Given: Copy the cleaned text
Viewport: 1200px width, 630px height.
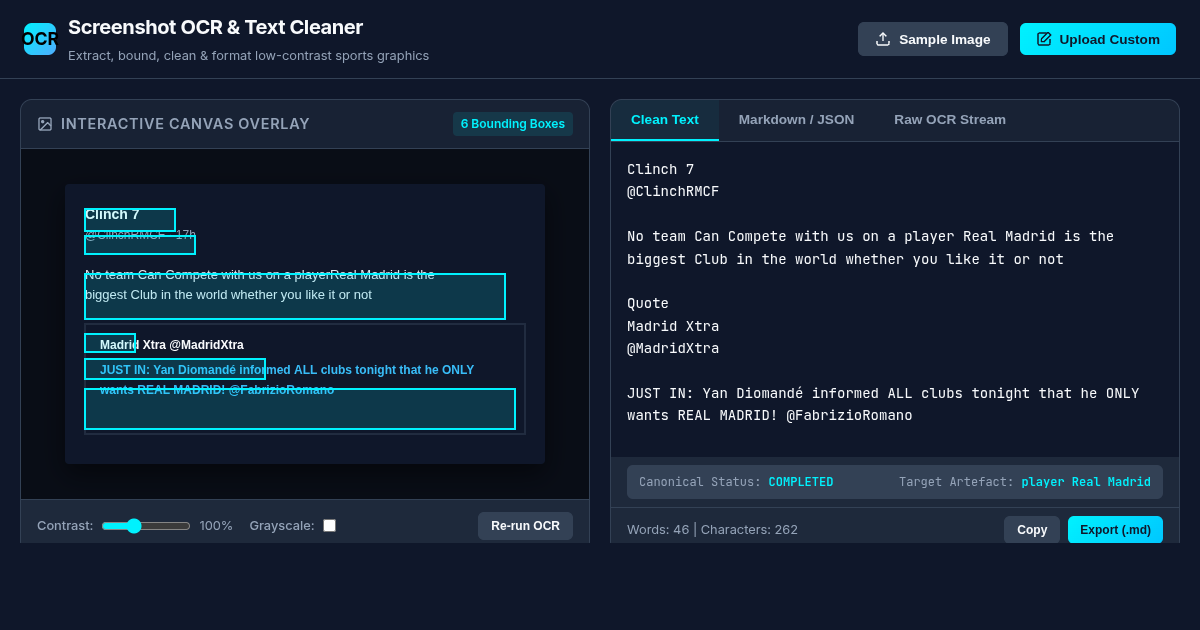Looking at the screenshot, I should pos(1032,530).
